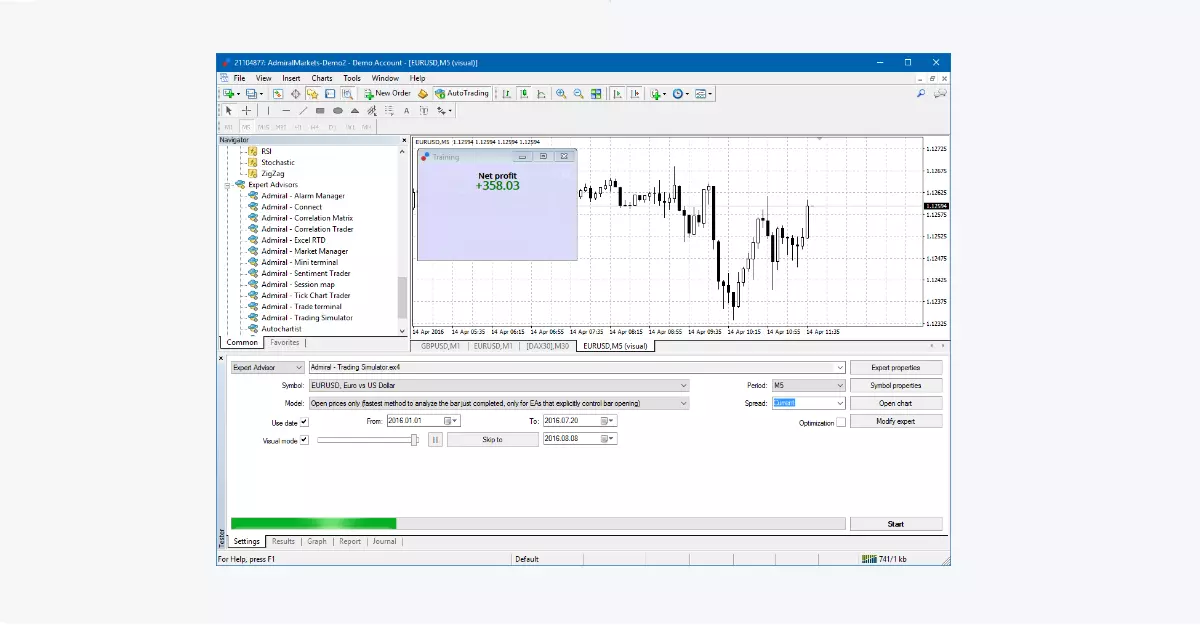Enable chart shift icon
The width and height of the screenshot is (1200, 628).
[636, 93]
